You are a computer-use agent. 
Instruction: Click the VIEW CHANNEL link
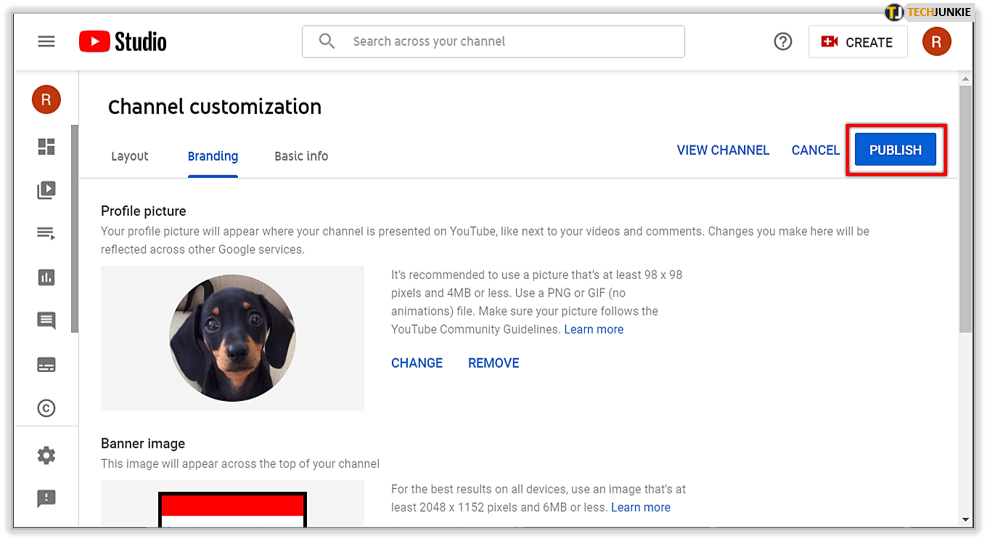[723, 151]
